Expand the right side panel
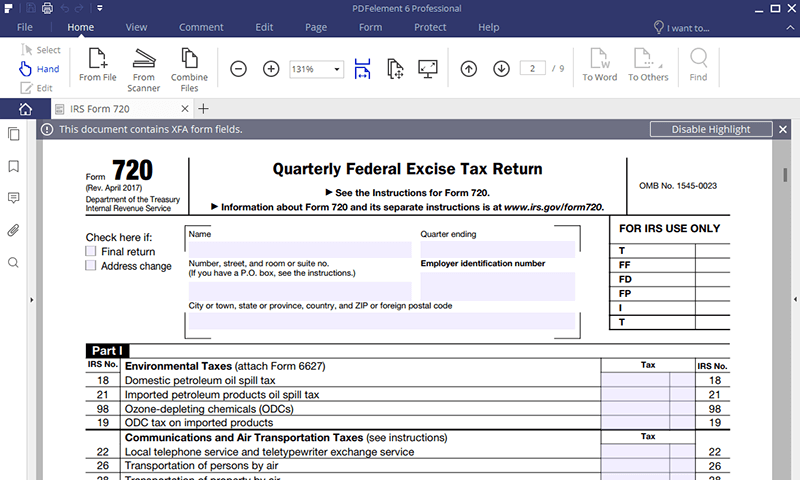Screen dimensions: 800x480 [795, 299]
